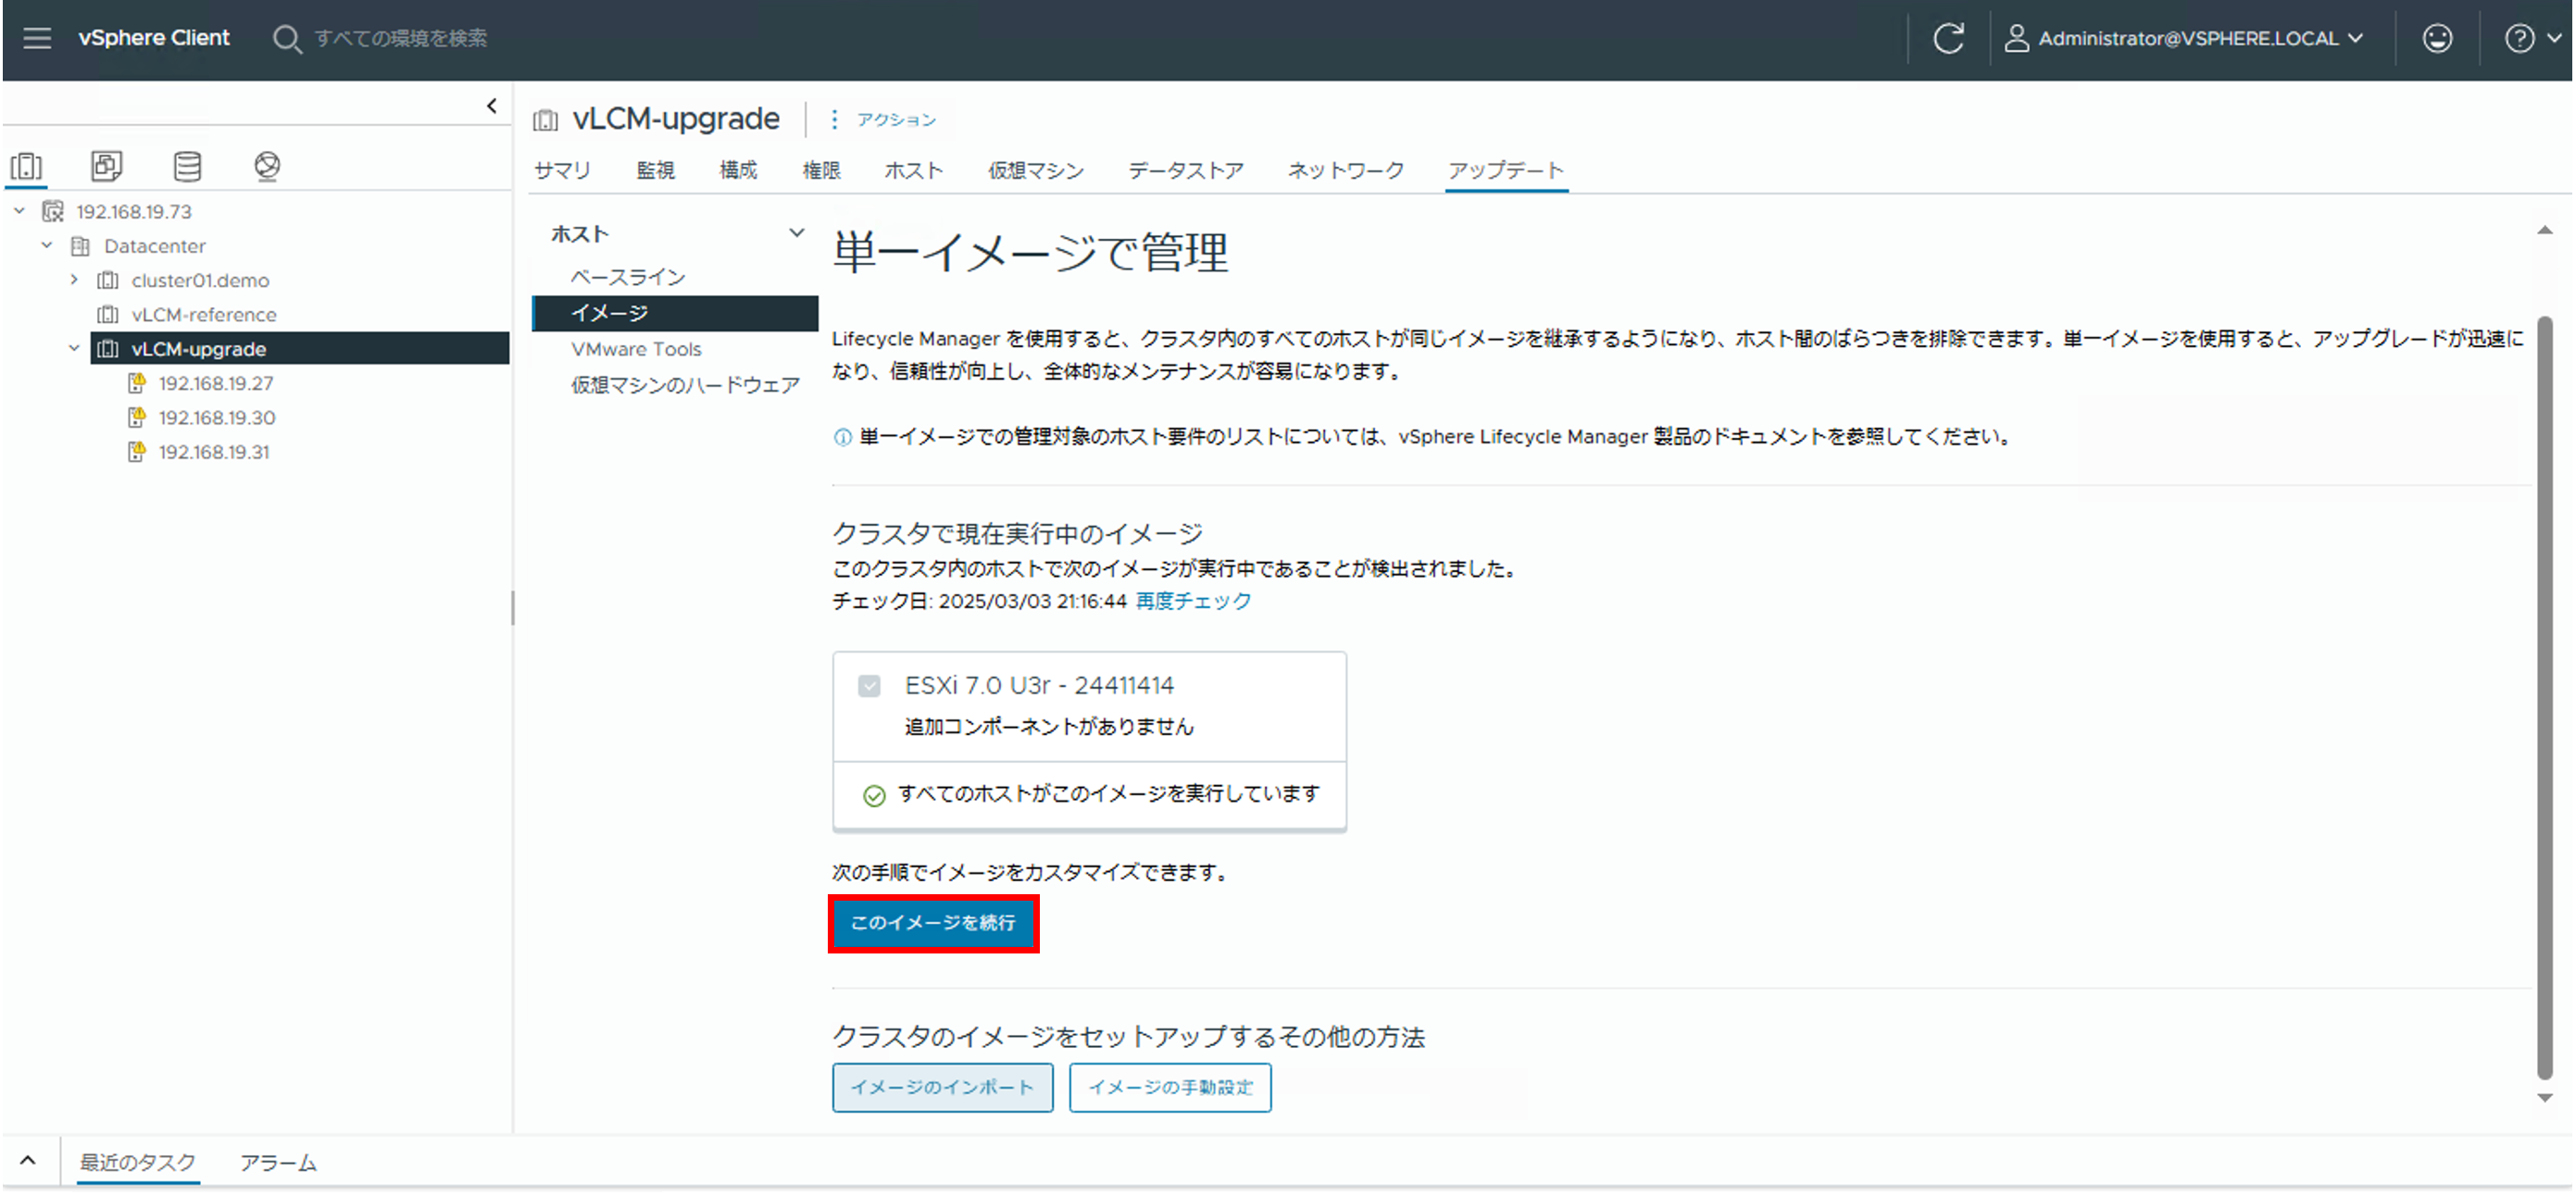Open the 構成 tab
This screenshot has width=2576, height=1196.
[x=738, y=170]
